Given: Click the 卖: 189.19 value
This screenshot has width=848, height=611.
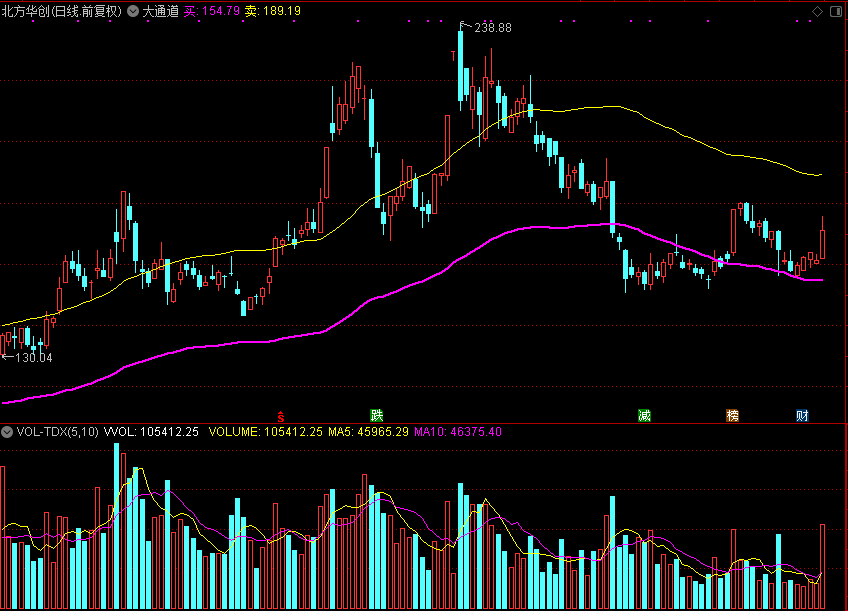Looking at the screenshot, I should [x=273, y=11].
